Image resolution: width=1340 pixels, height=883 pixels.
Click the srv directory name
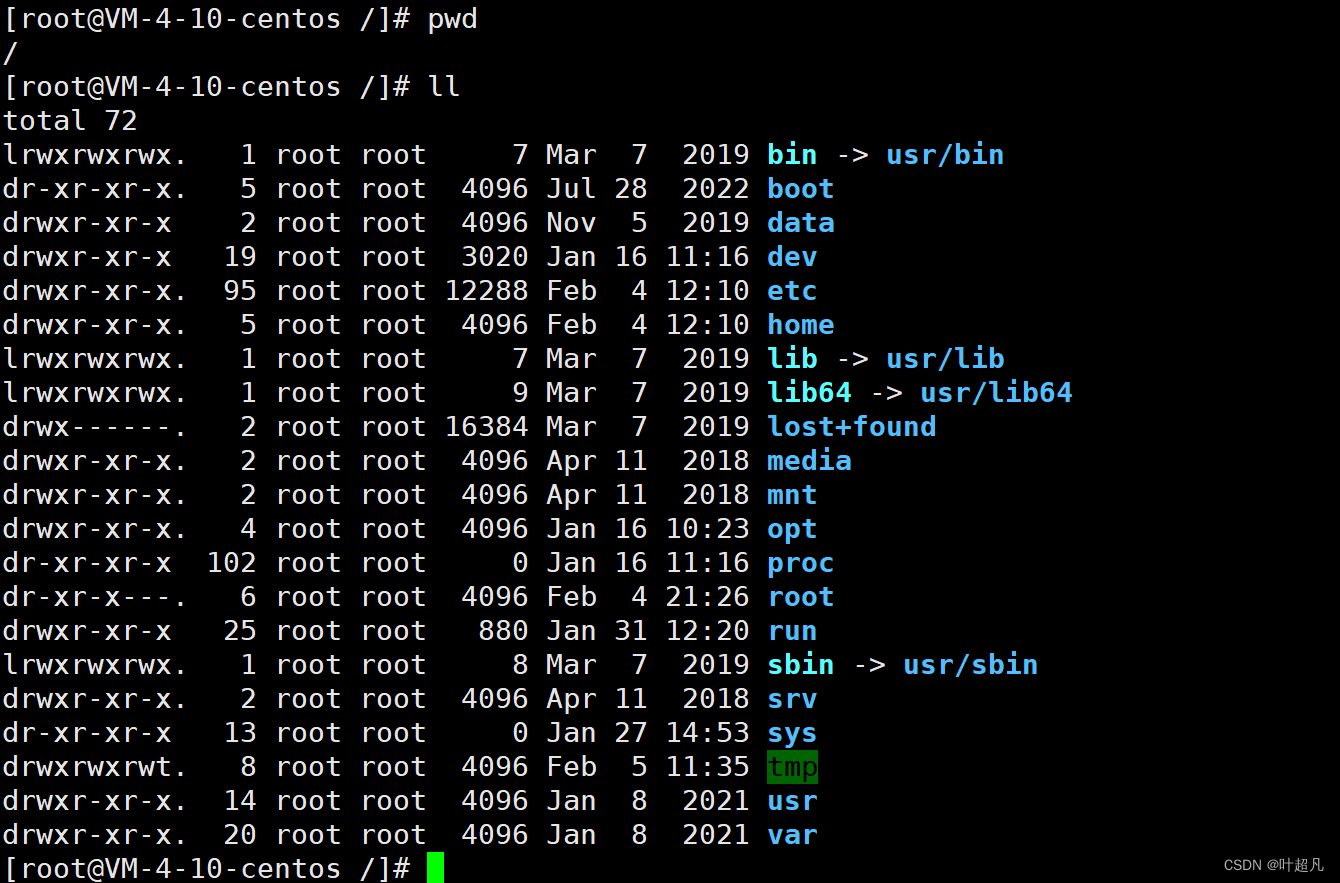[x=792, y=699]
